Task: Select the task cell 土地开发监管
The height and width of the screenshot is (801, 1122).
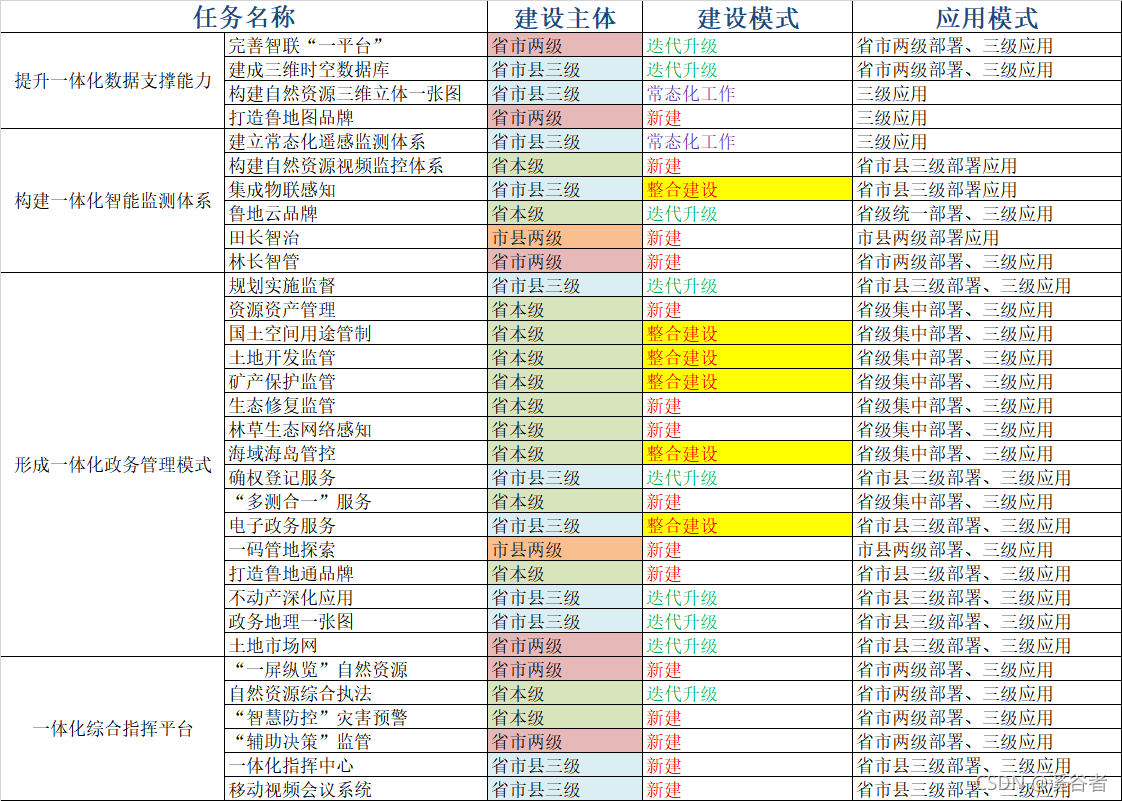Action: click(356, 357)
